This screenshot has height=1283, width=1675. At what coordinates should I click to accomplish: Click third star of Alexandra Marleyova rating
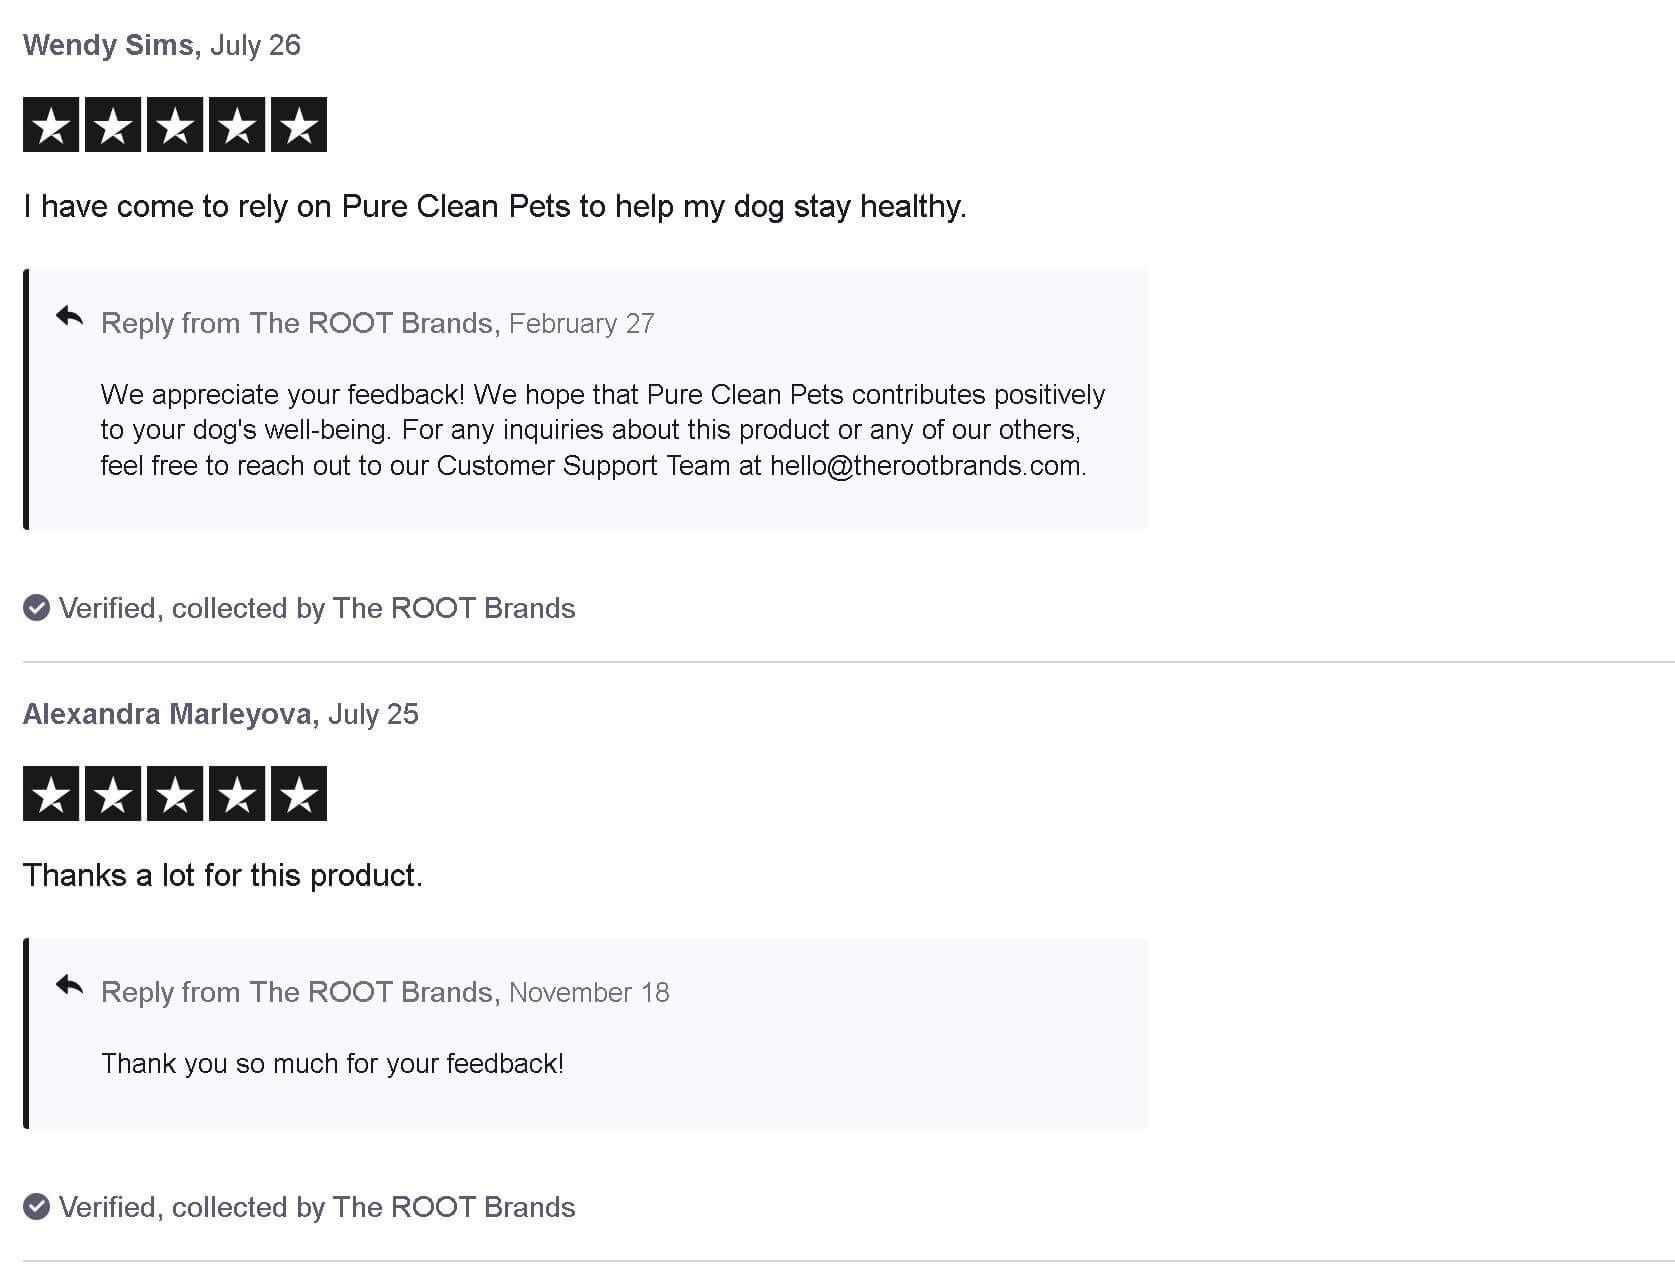pyautogui.click(x=175, y=794)
